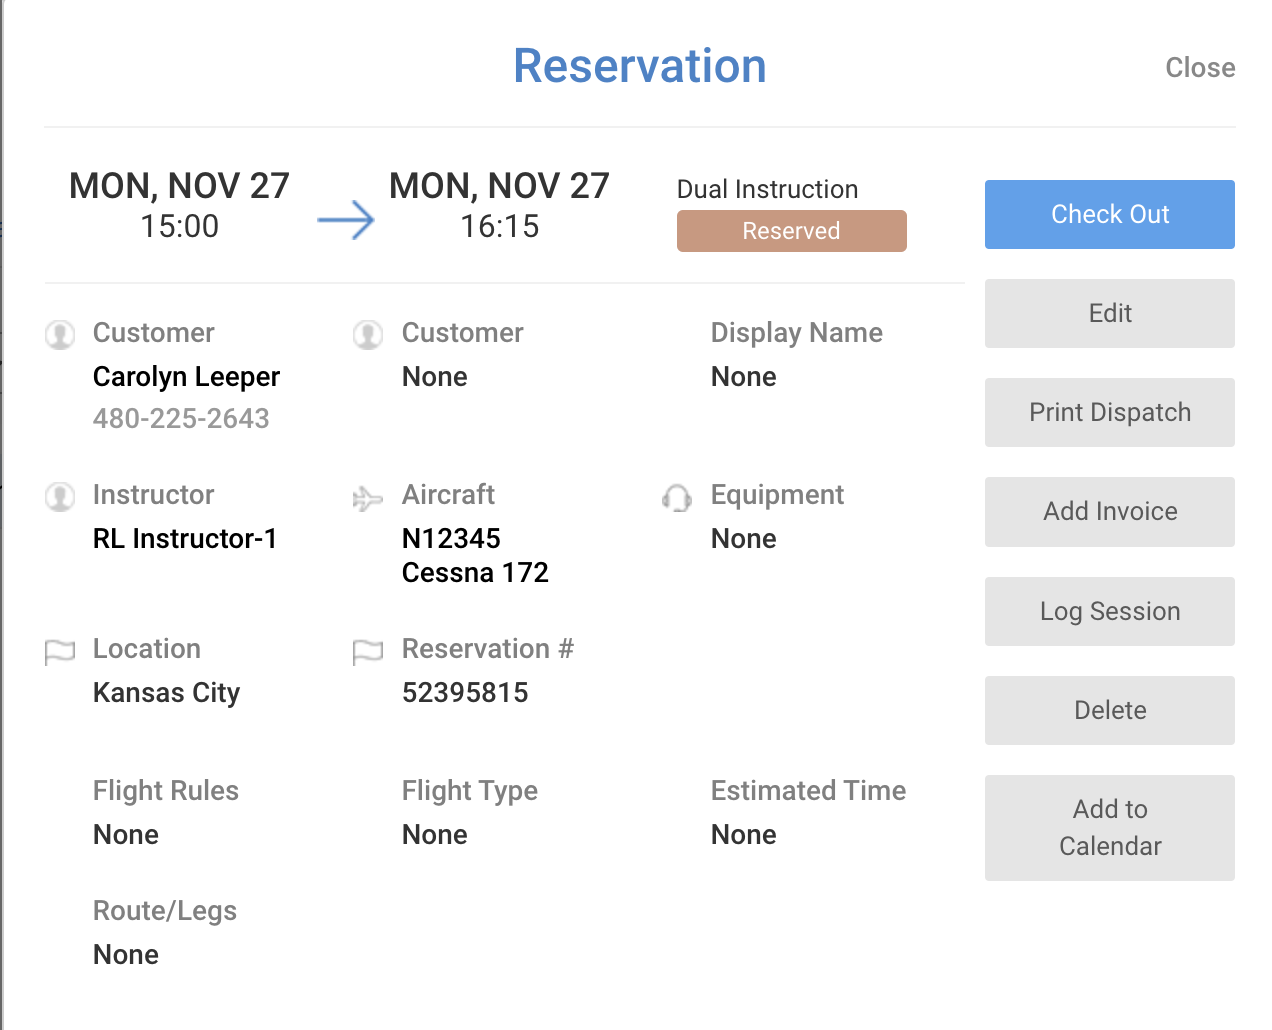Click start time 15:00
This screenshot has height=1030, width=1272.
tap(179, 227)
